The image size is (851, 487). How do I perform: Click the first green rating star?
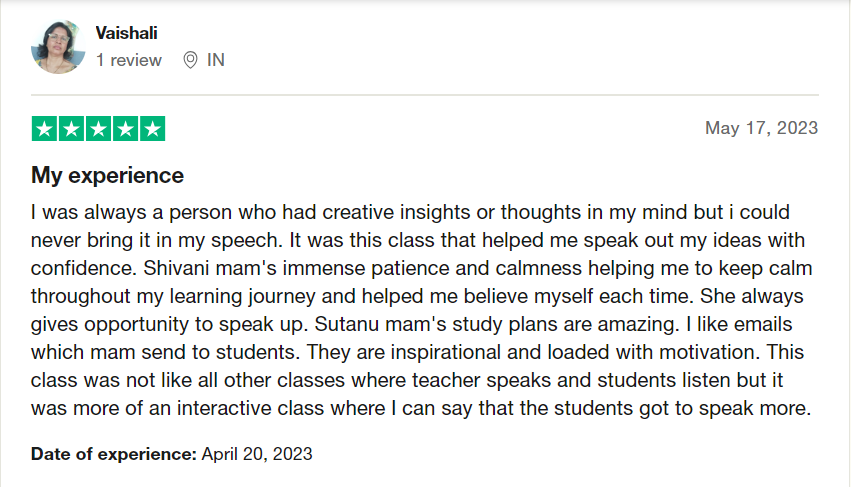[44, 128]
